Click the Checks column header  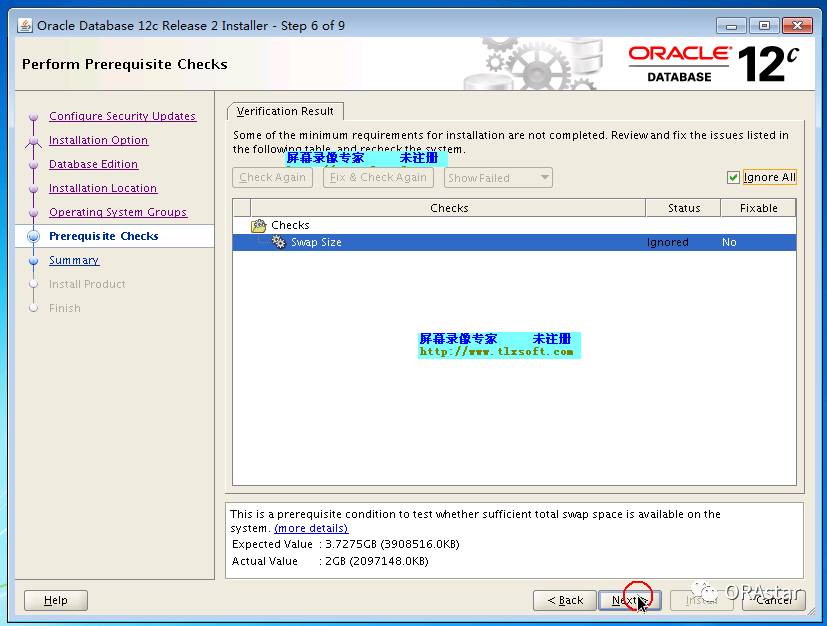tap(448, 208)
